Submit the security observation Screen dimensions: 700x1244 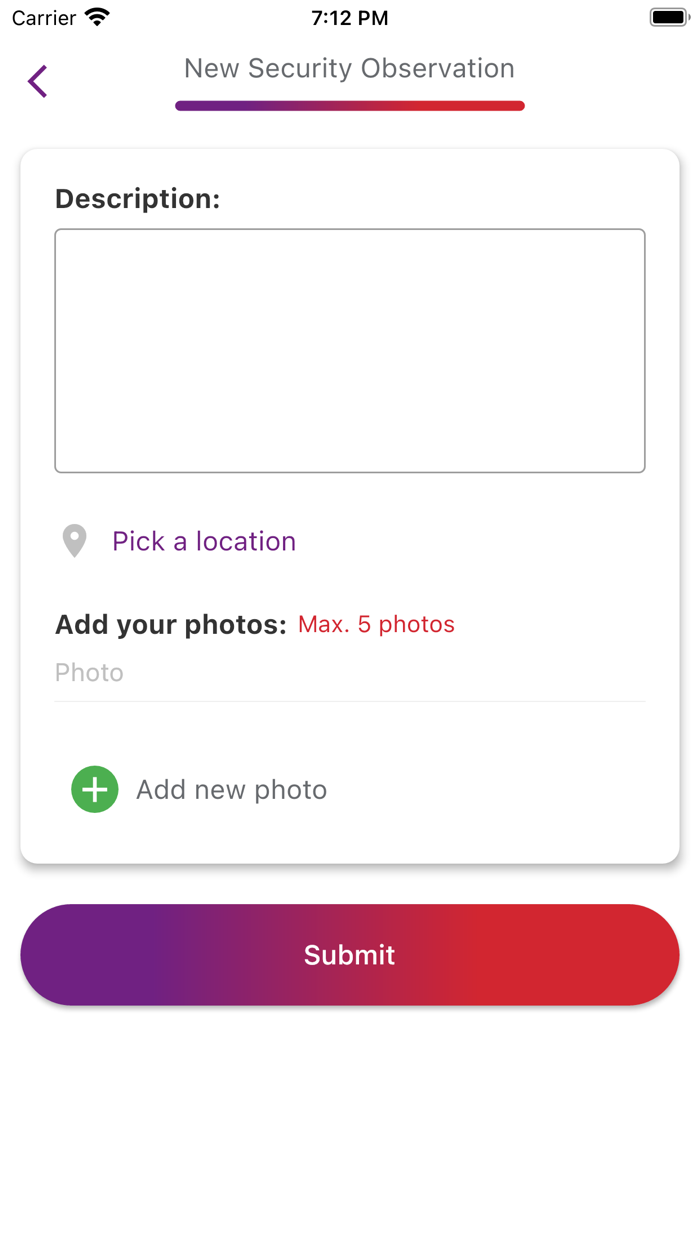coord(350,955)
